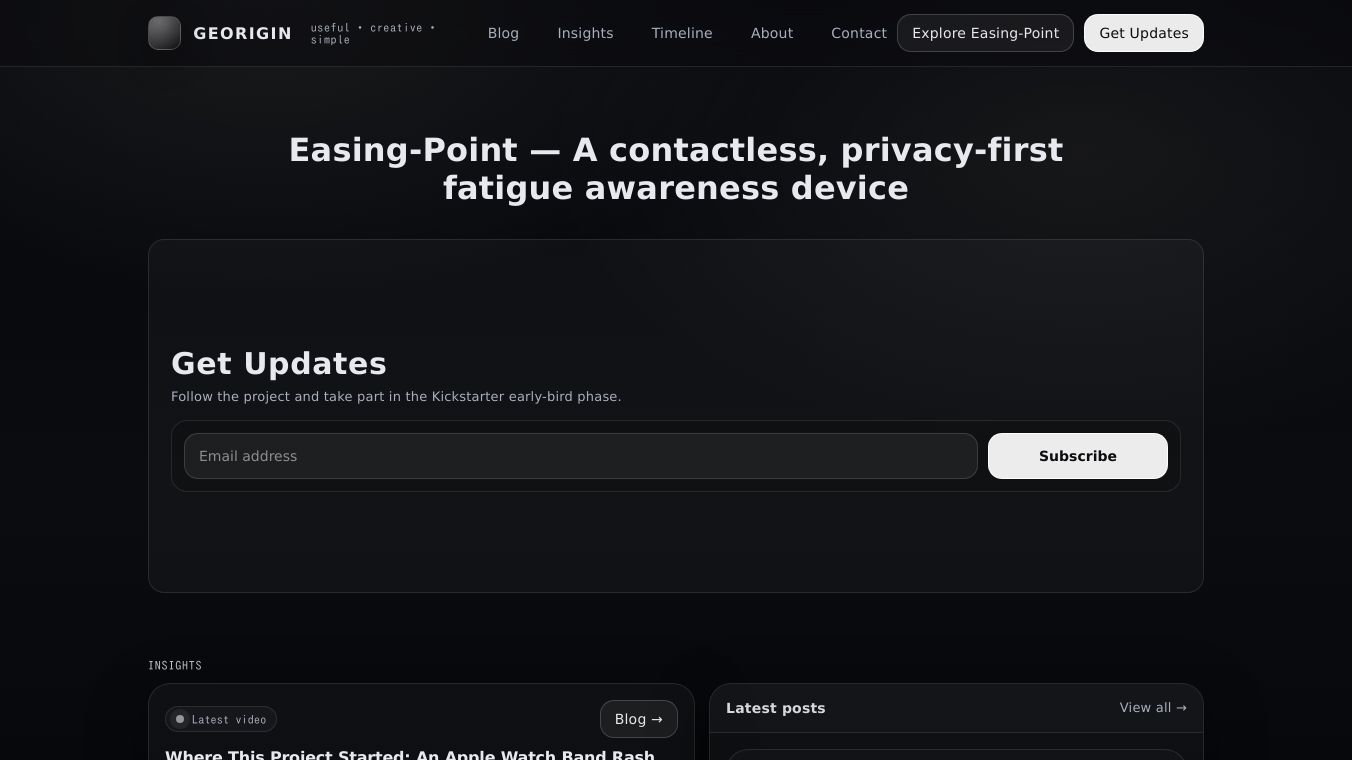The image size is (1352, 760).
Task: Click the GEORIGIN wordmark in the header
Action: click(242, 33)
